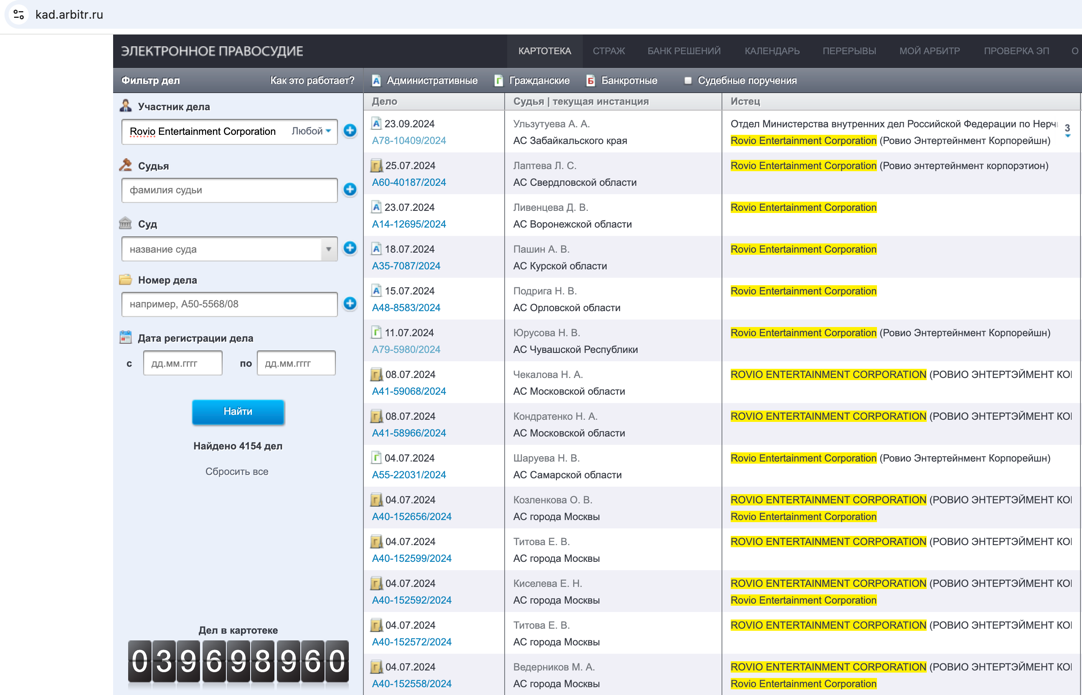Click case type icon for A40-152558/2024
1082x695 pixels.
coord(376,667)
